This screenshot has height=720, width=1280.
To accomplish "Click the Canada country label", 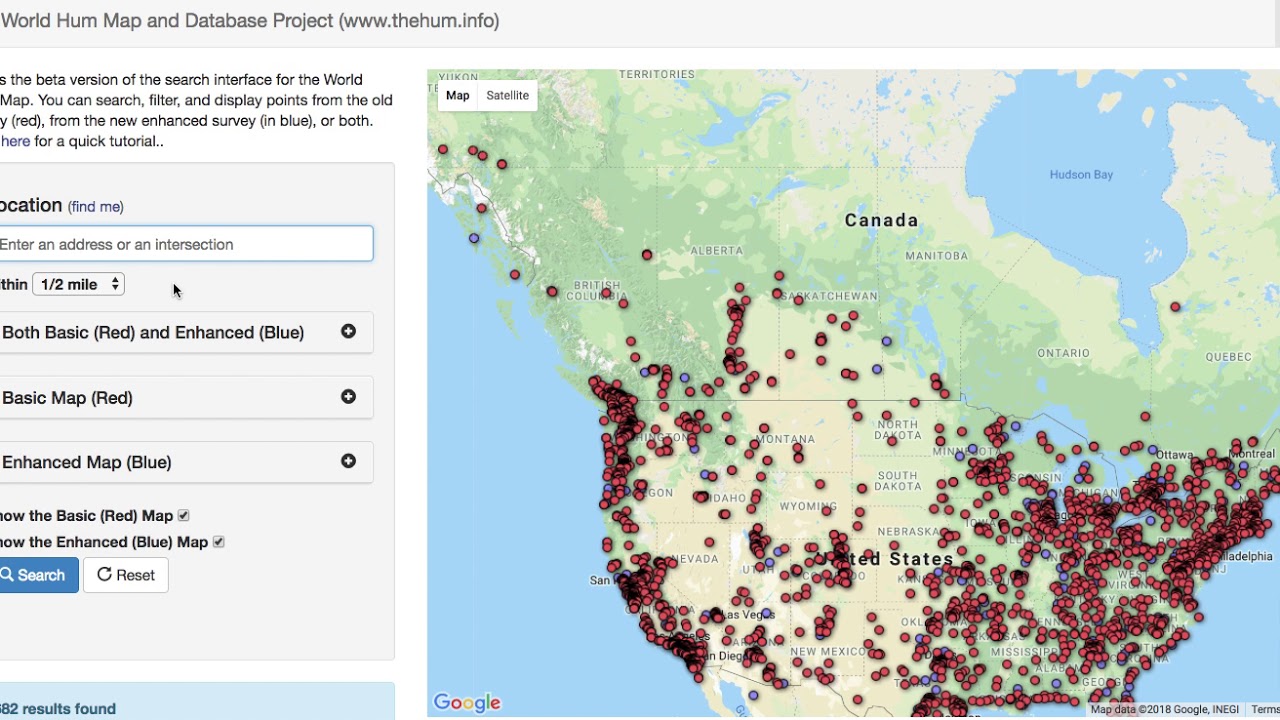I will tap(881, 220).
